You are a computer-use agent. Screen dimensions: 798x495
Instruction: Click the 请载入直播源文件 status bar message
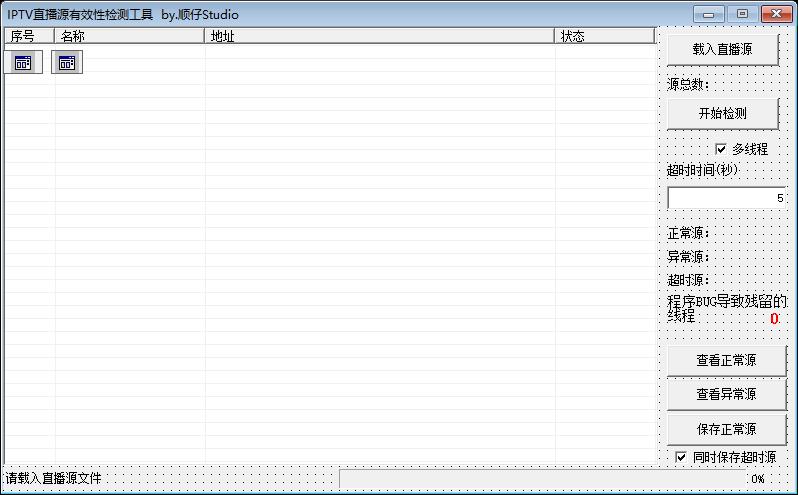[54, 479]
